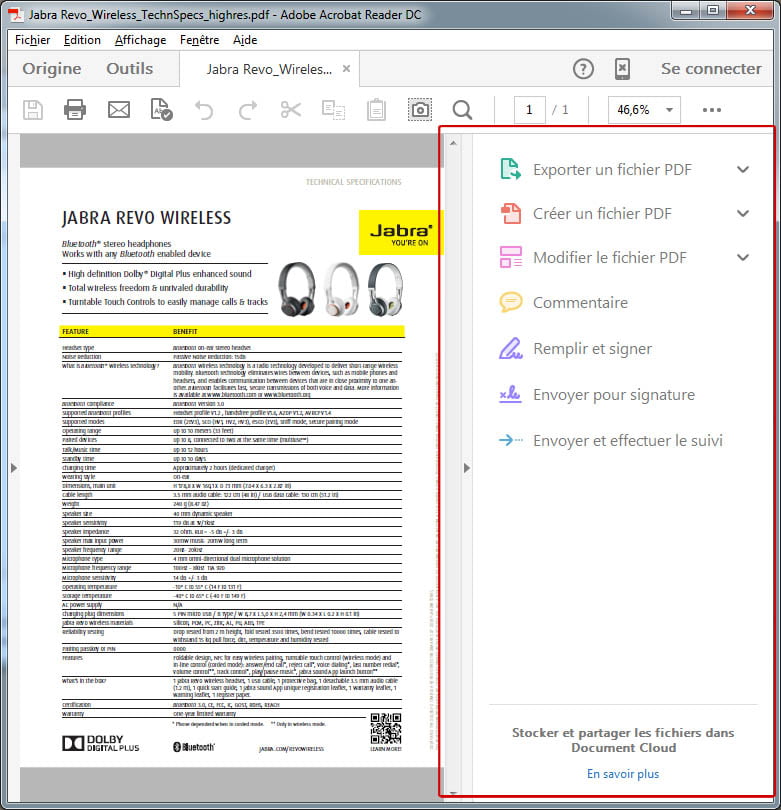Click the QR code in the PDF
The width and height of the screenshot is (781, 810).
pyautogui.click(x=386, y=729)
